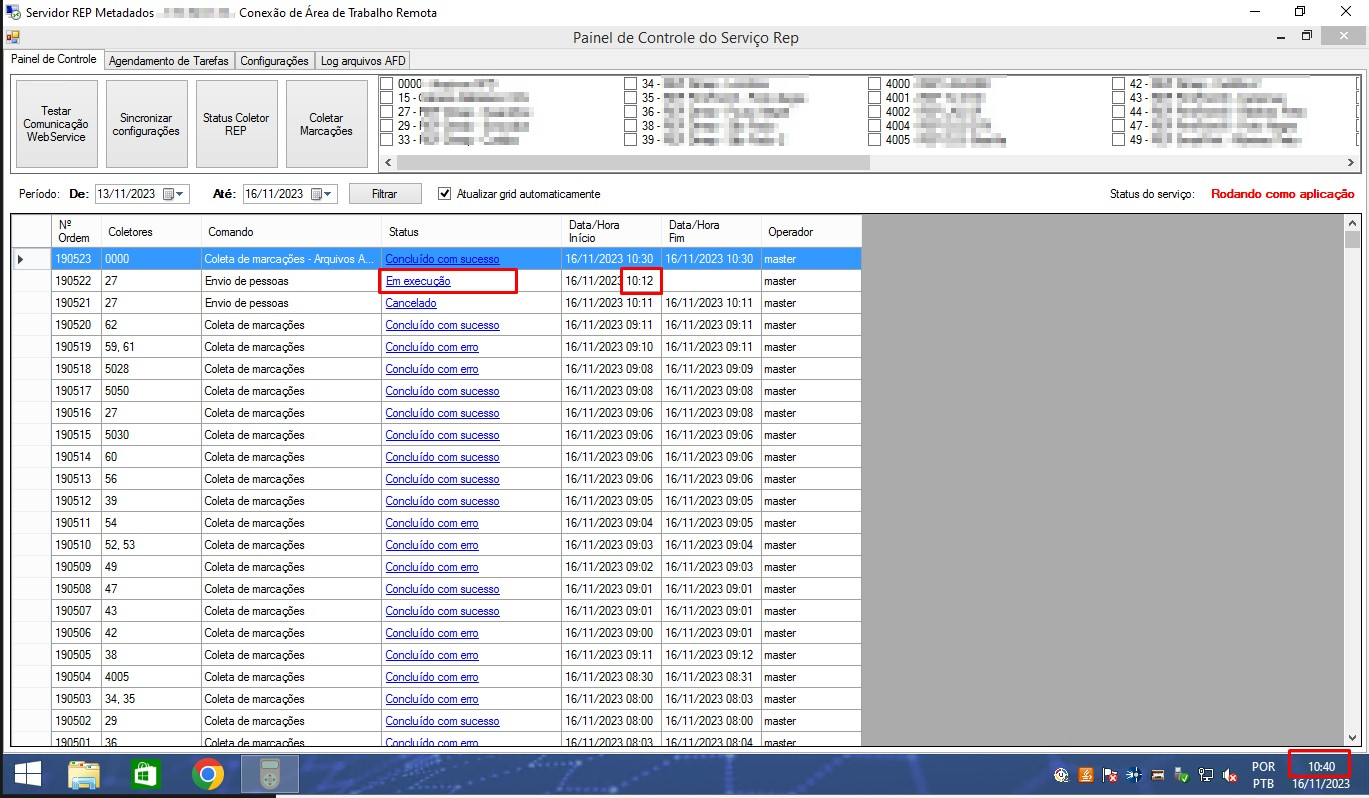The width and height of the screenshot is (1369, 798).
Task: Uncheck 'Atualizar grid automaticamente'
Action: click(x=445, y=194)
